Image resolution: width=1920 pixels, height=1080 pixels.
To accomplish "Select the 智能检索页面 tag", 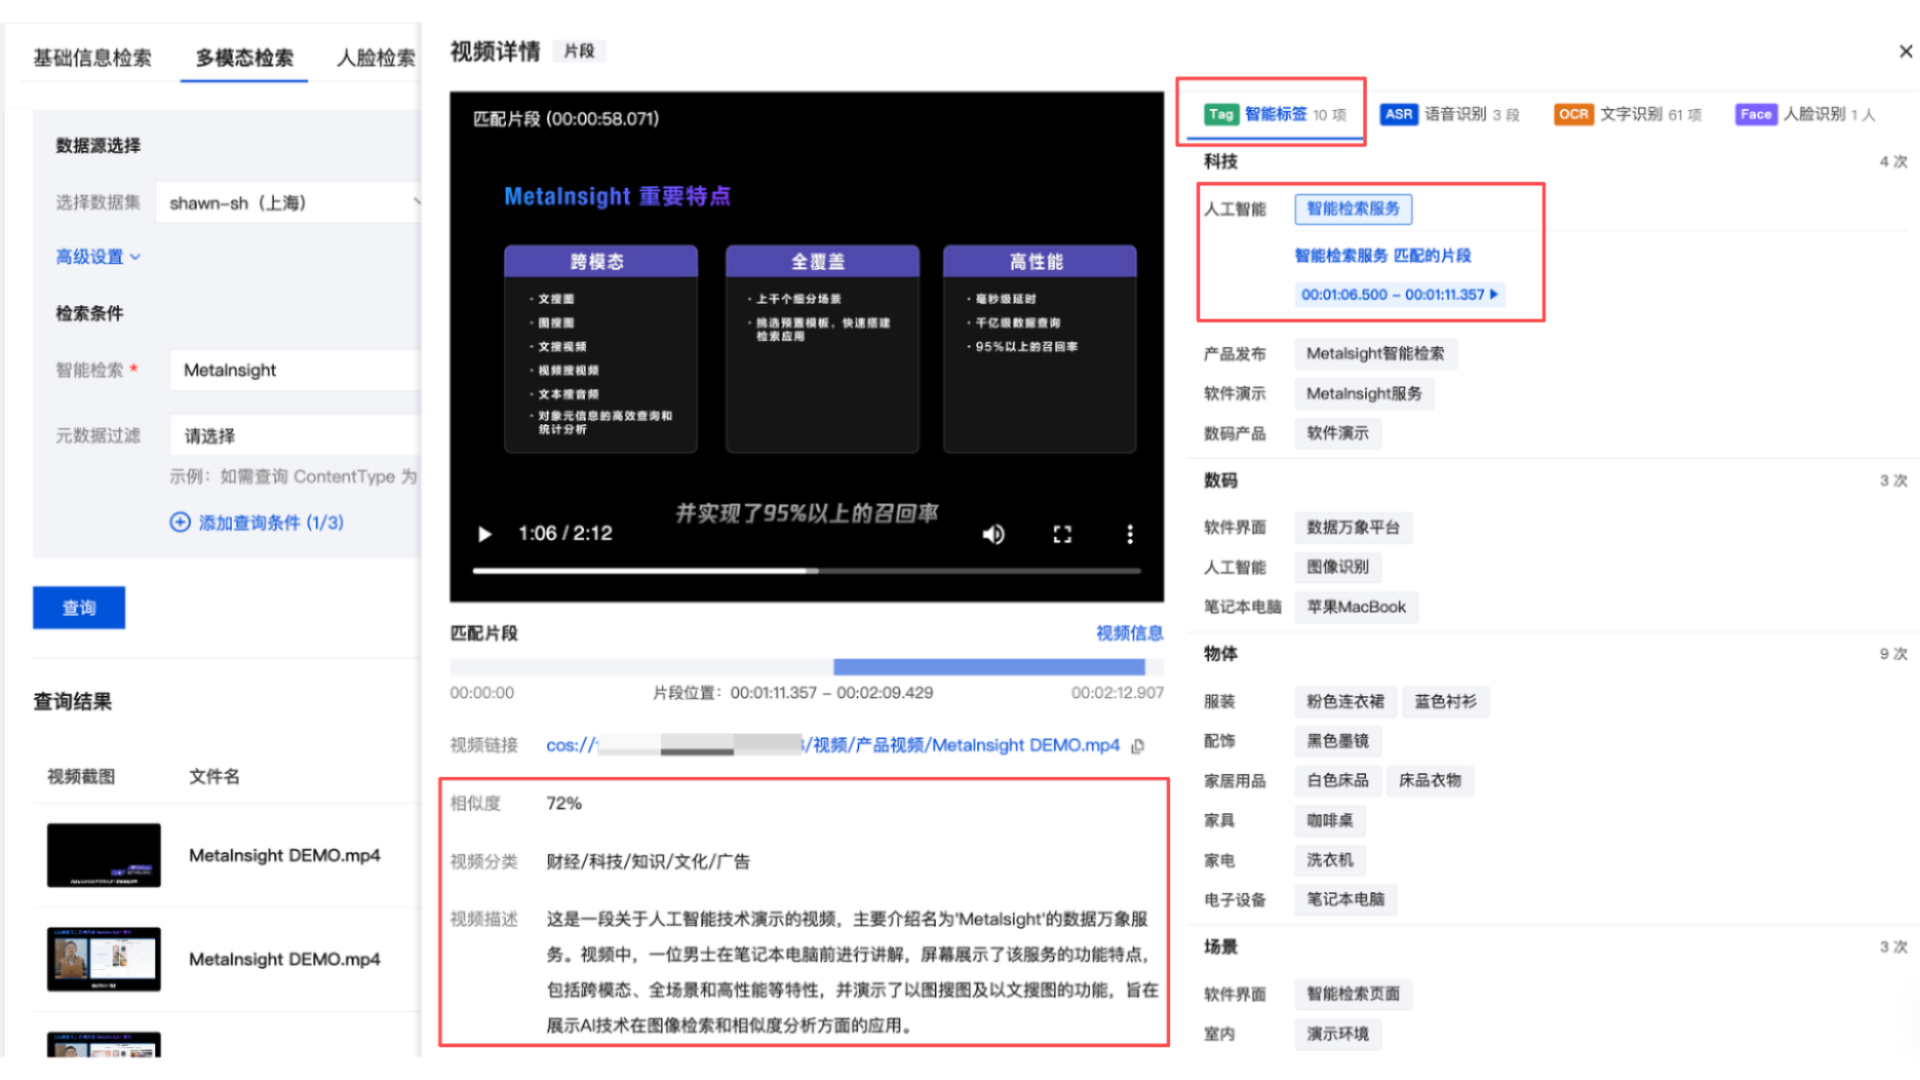I will pos(1353,994).
